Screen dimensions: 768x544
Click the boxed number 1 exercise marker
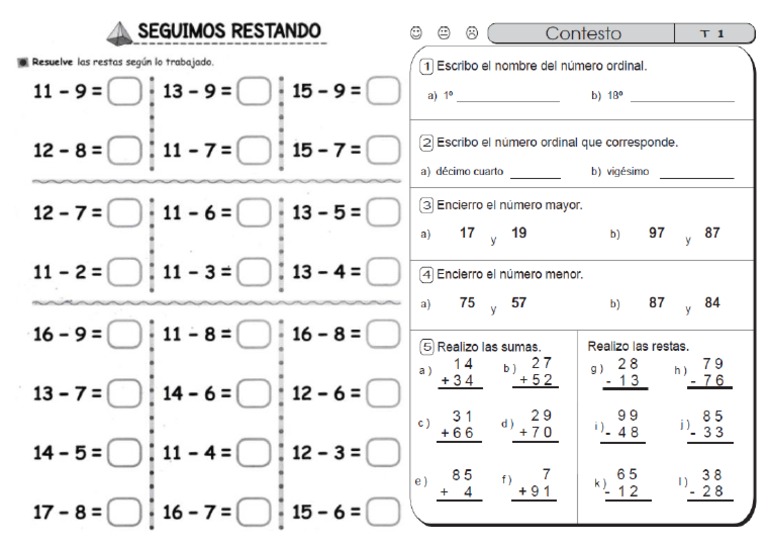click(426, 66)
